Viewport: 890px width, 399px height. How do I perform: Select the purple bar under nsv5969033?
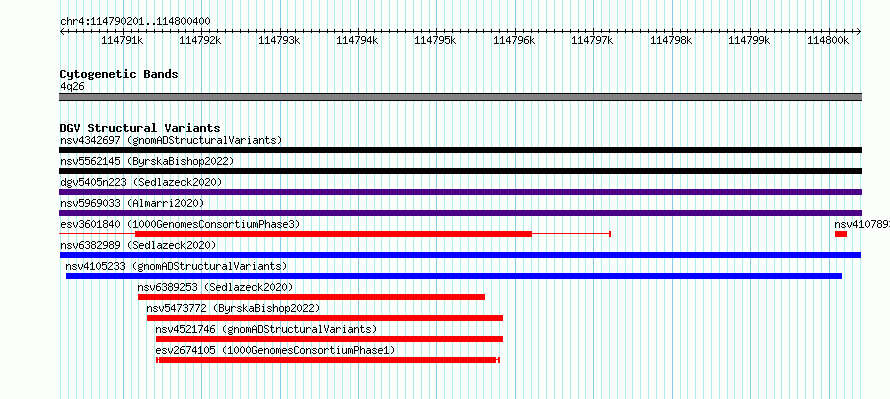click(460, 213)
